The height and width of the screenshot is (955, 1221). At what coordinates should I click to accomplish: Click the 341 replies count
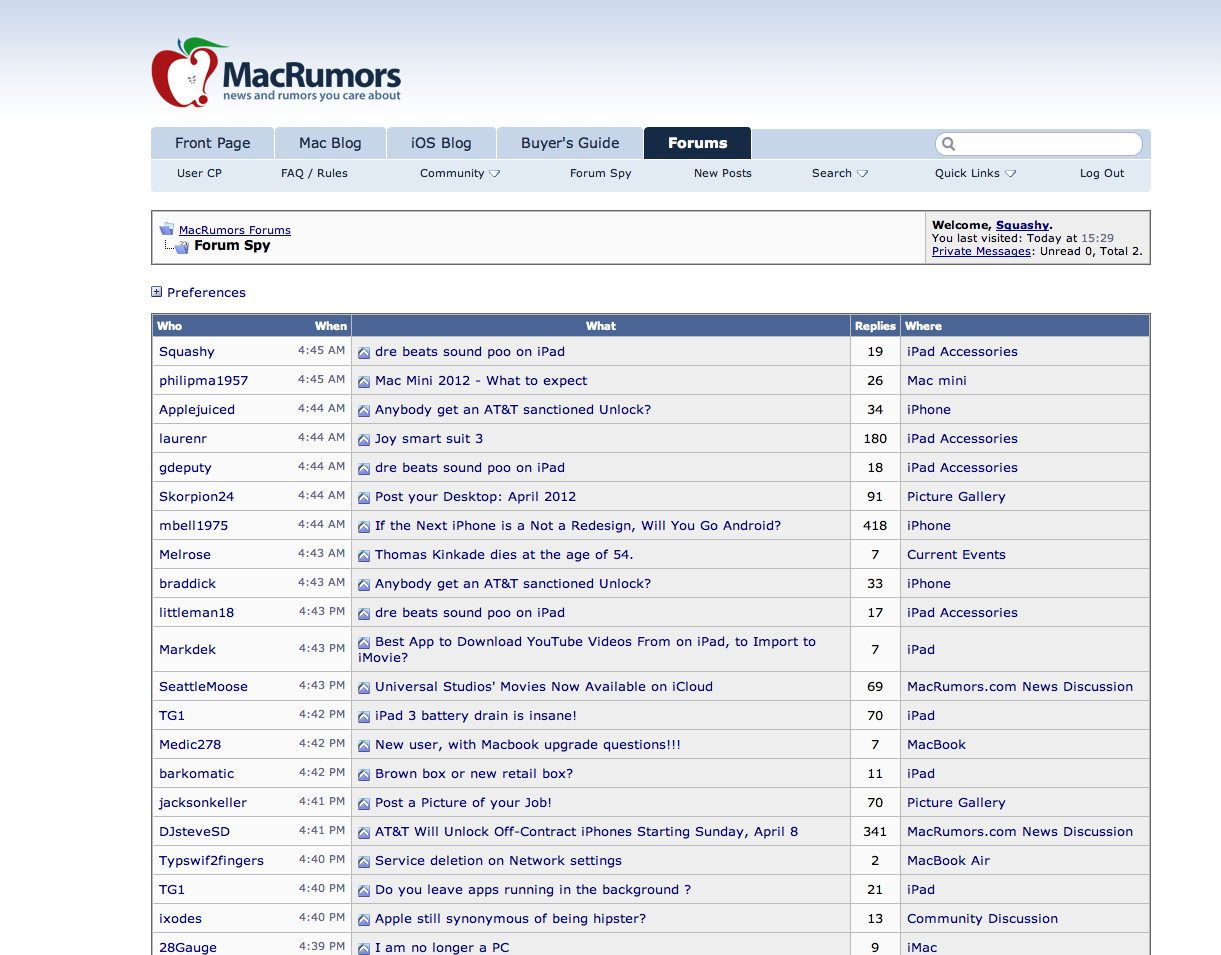(x=875, y=832)
